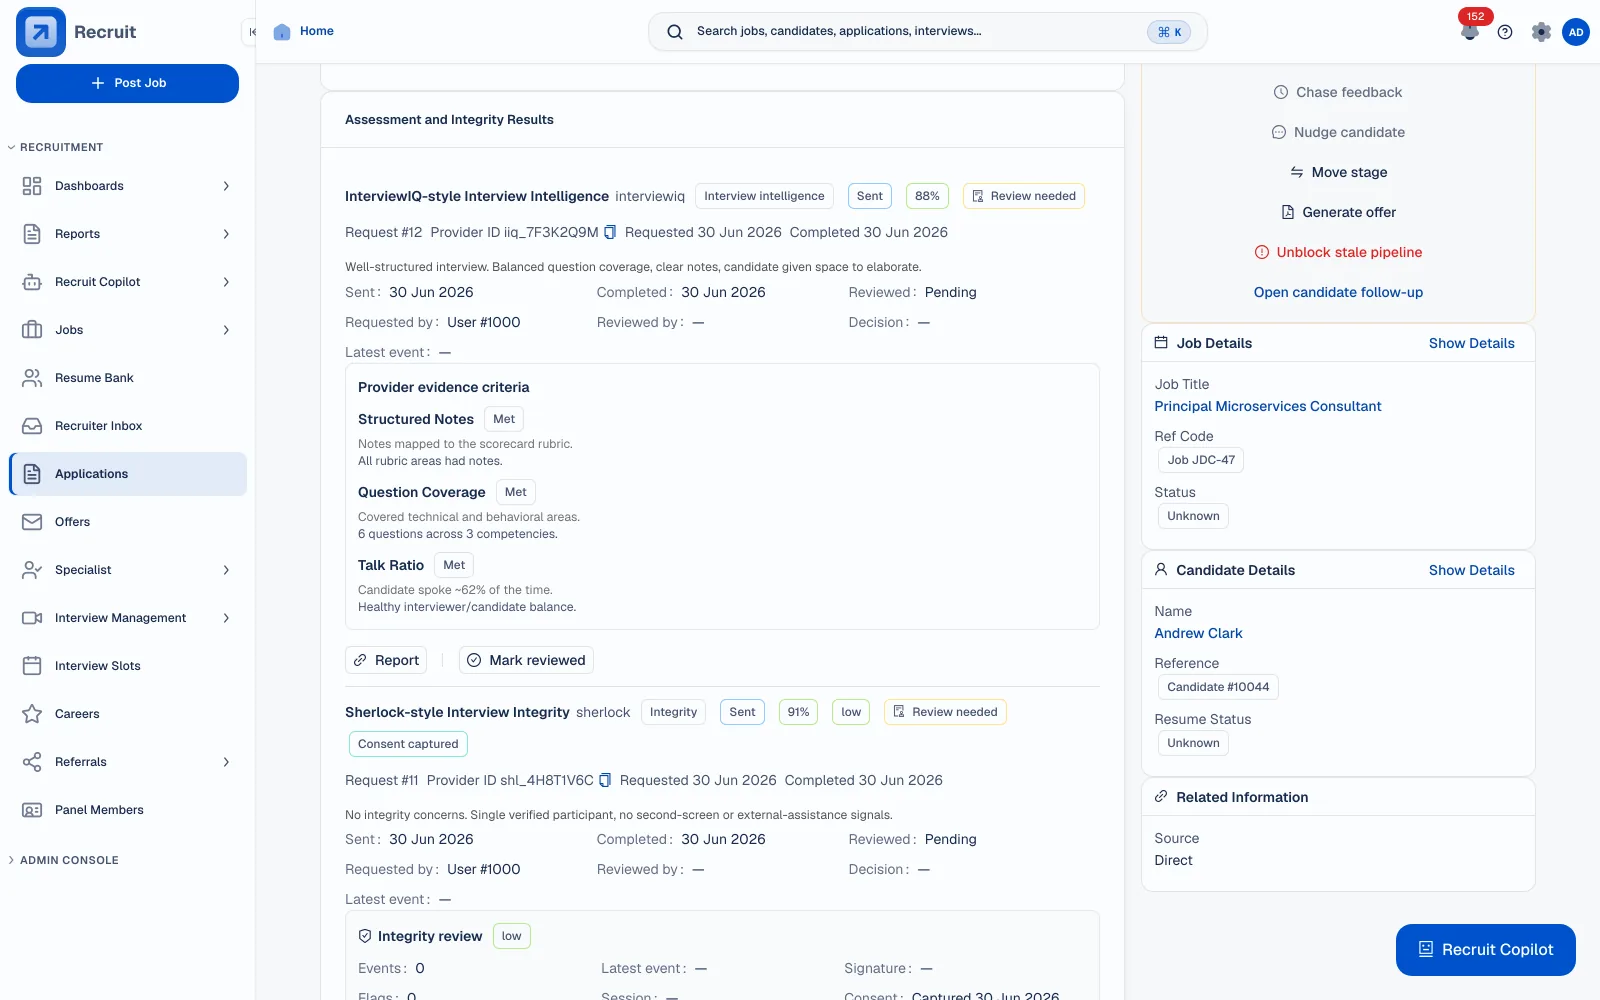Expand the Reports submenu chevron
The width and height of the screenshot is (1600, 1000).
click(226, 234)
